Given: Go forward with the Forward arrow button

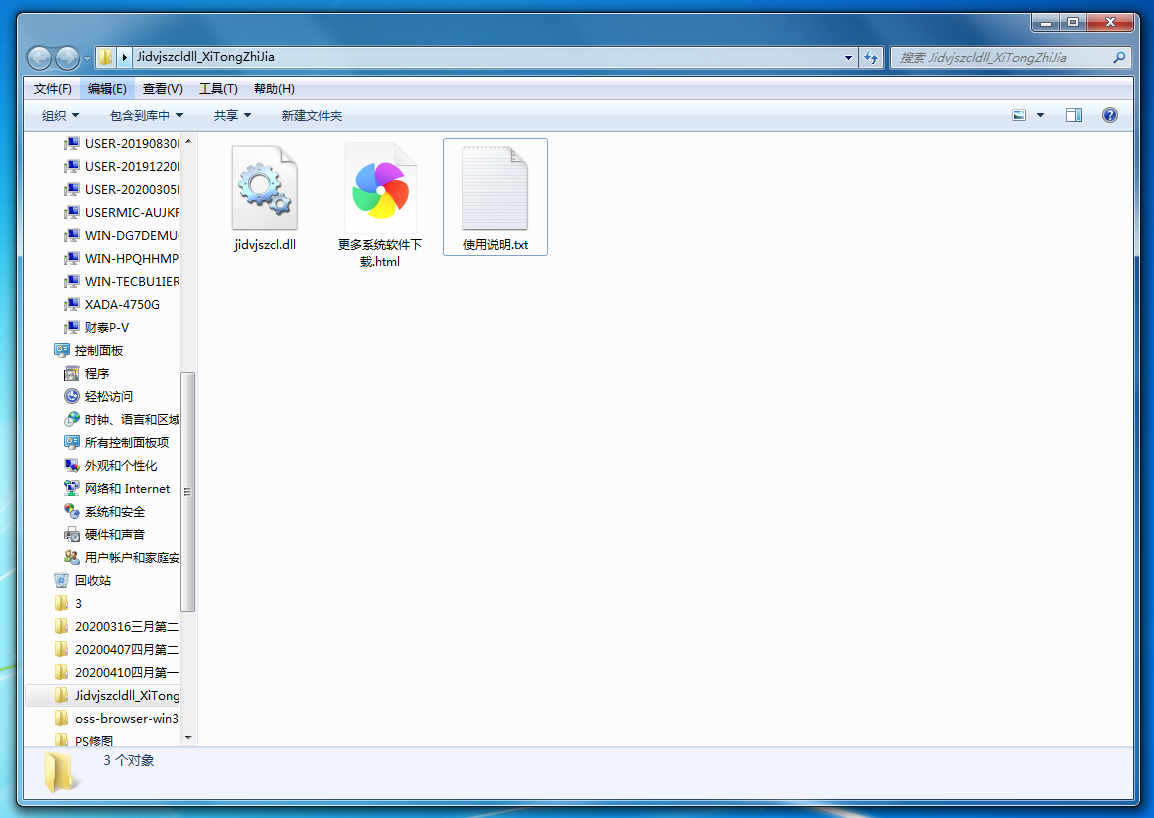Looking at the screenshot, I should pyautogui.click(x=68, y=57).
